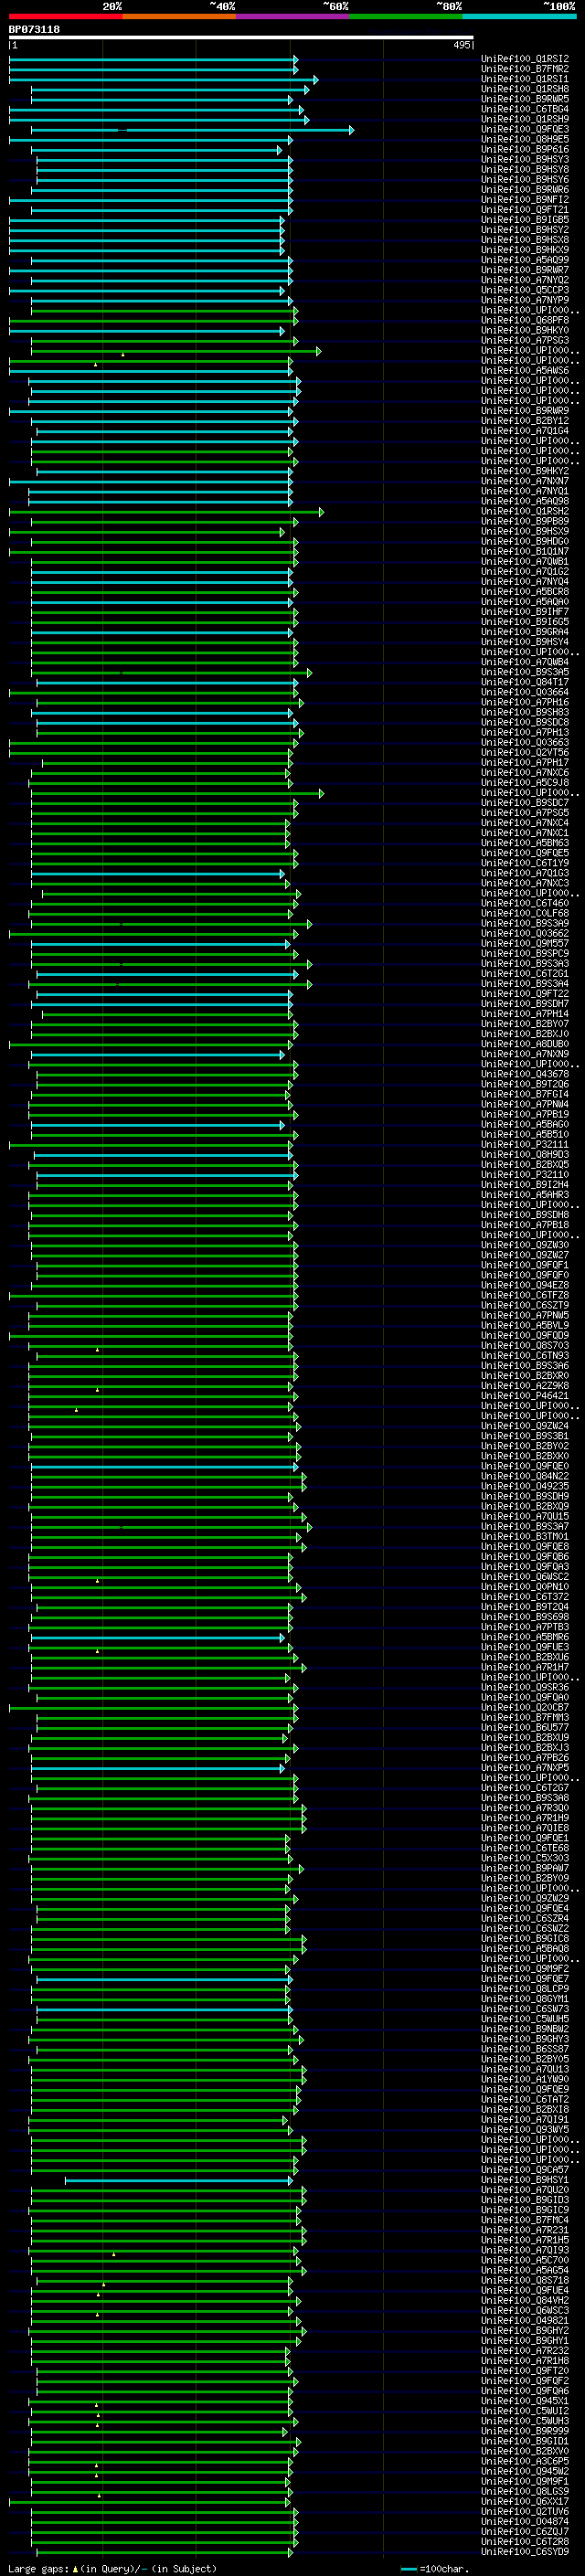Select the UniRef100_B9PB89 label
This screenshot has width=585, height=2576.
525,521
